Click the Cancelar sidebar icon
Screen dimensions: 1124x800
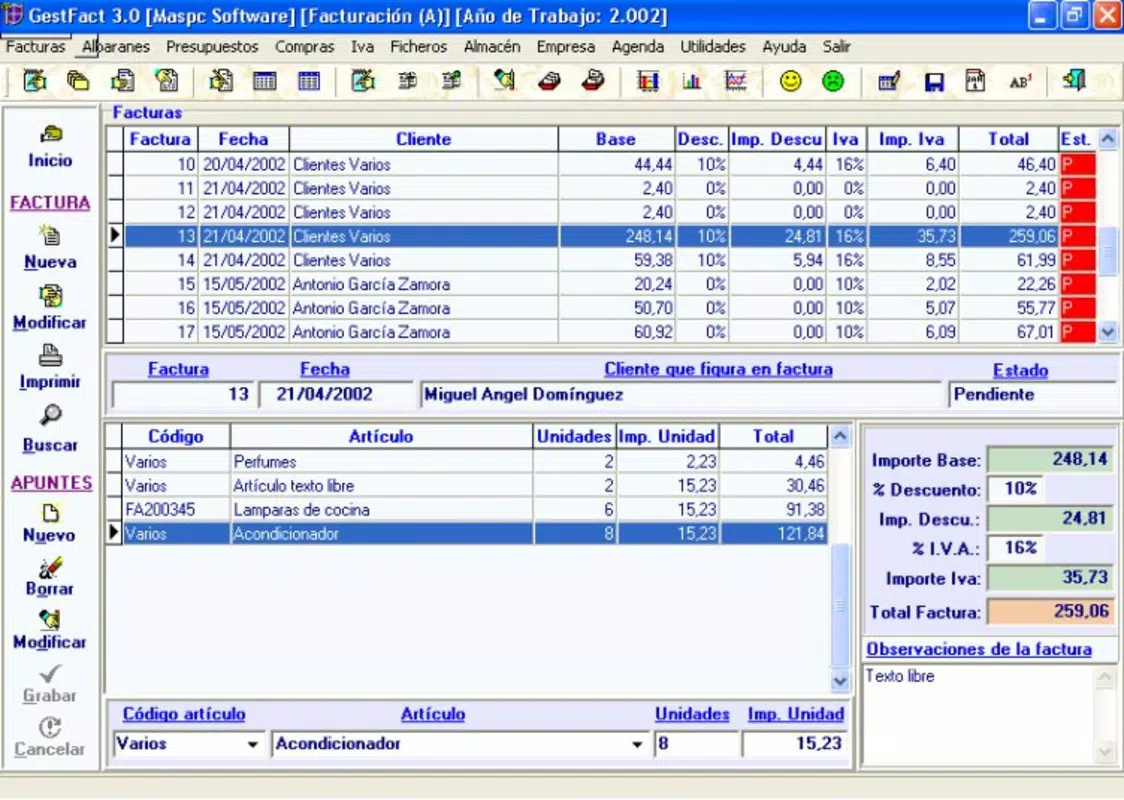tap(50, 737)
